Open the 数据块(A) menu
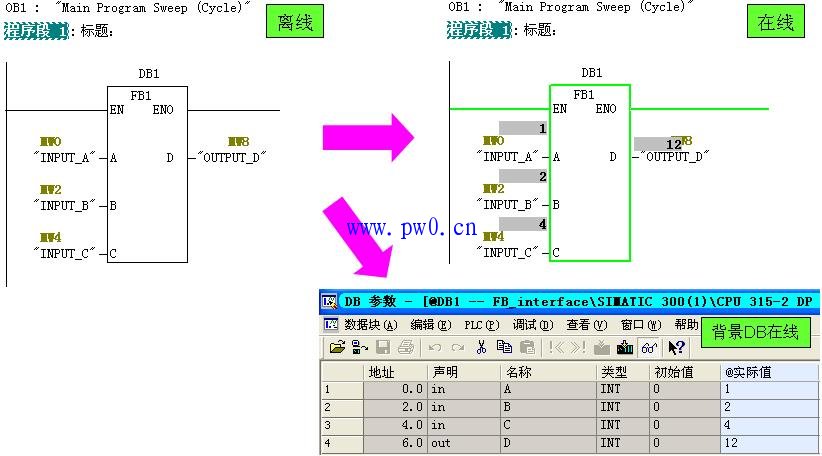The image size is (822, 456). point(370,325)
